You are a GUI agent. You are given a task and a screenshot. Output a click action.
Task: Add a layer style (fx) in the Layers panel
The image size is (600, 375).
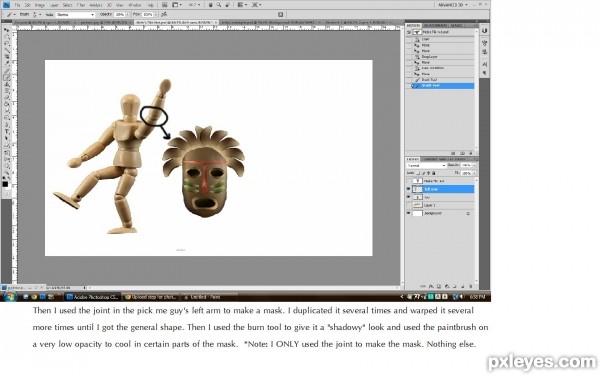(x=431, y=286)
